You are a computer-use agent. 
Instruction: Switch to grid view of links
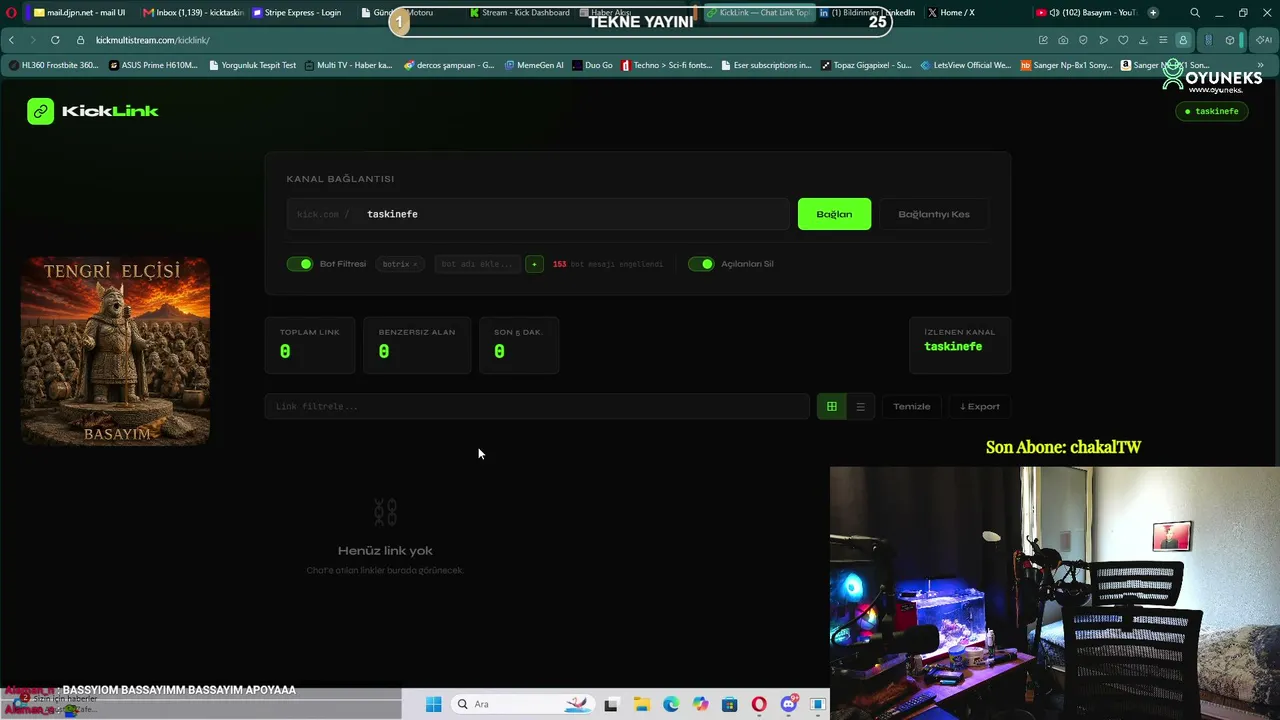pos(831,407)
